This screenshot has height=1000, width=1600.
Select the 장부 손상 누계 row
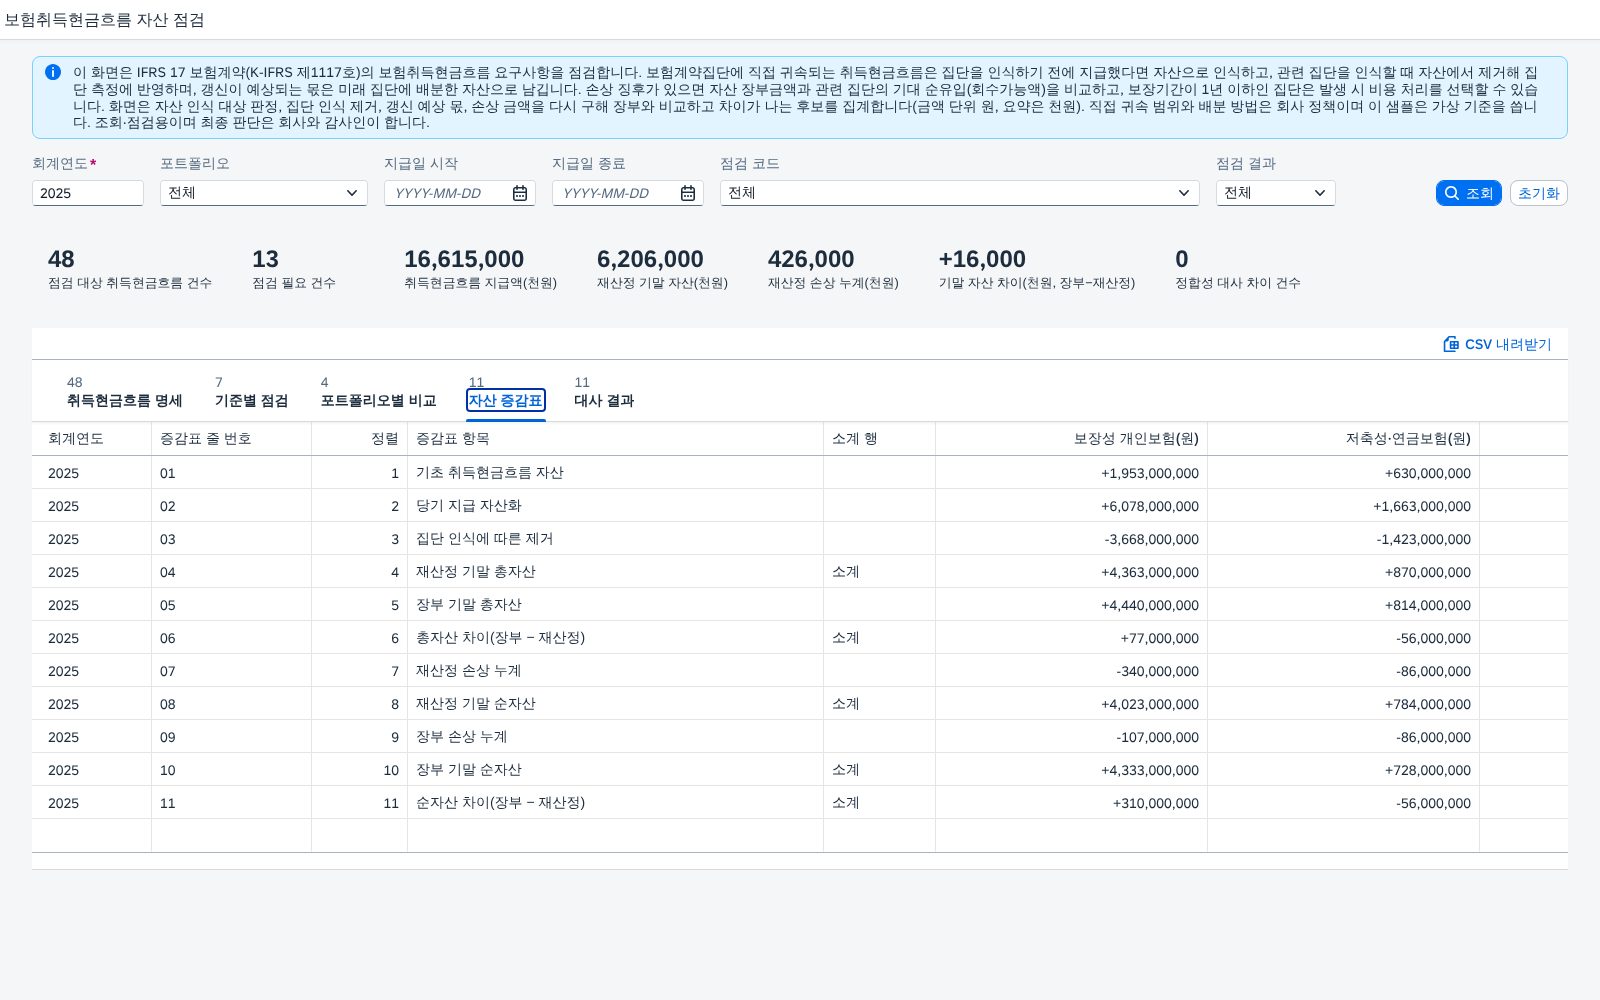[800, 737]
